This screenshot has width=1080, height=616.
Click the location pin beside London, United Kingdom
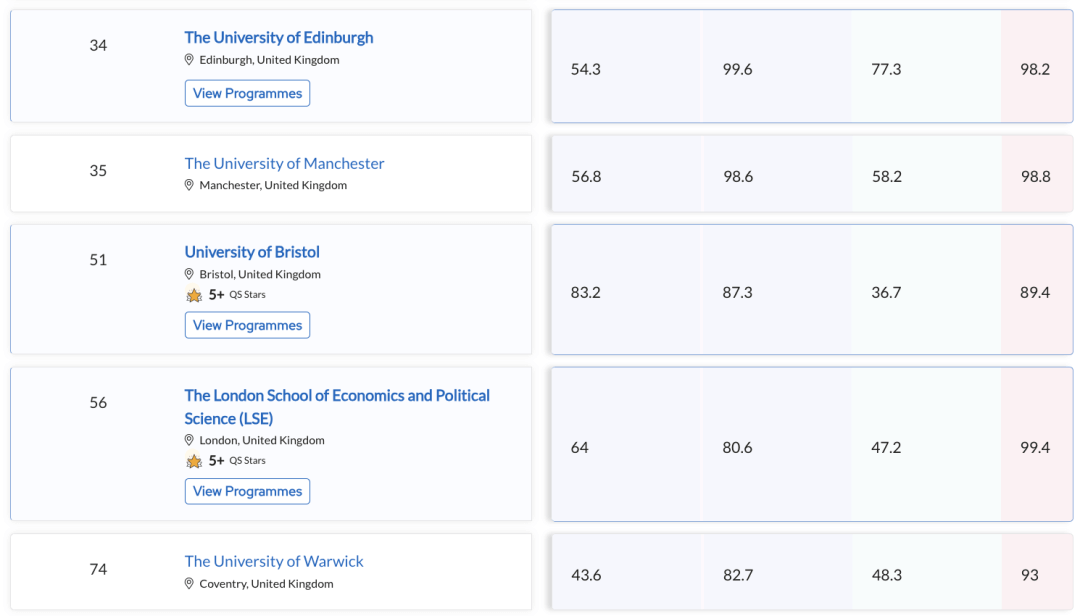pyautogui.click(x=189, y=440)
